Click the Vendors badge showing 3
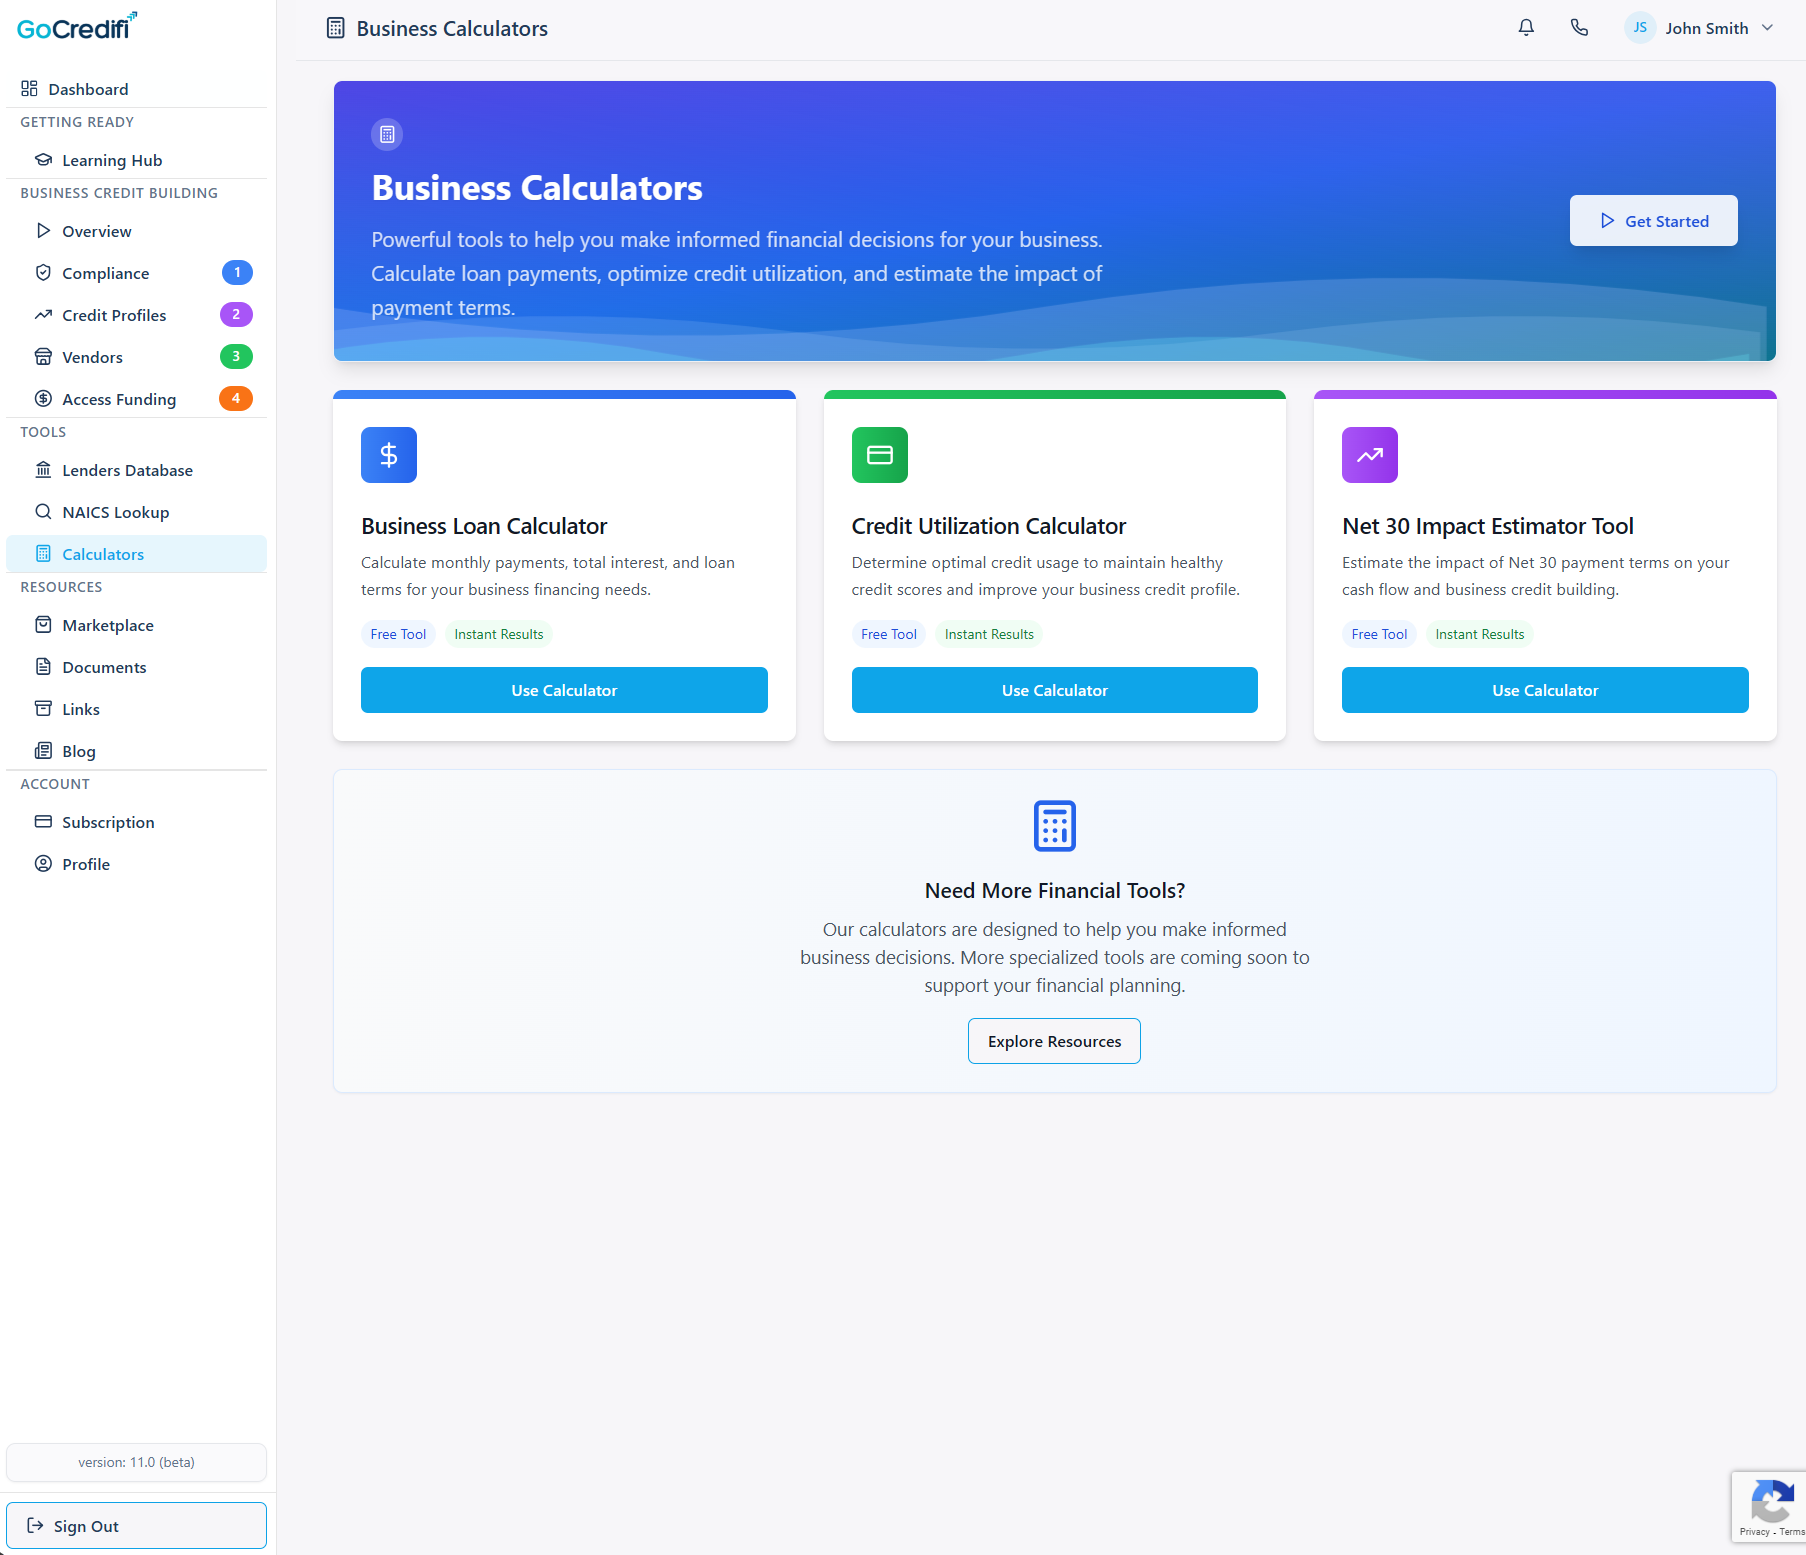The height and width of the screenshot is (1555, 1806). (x=235, y=356)
